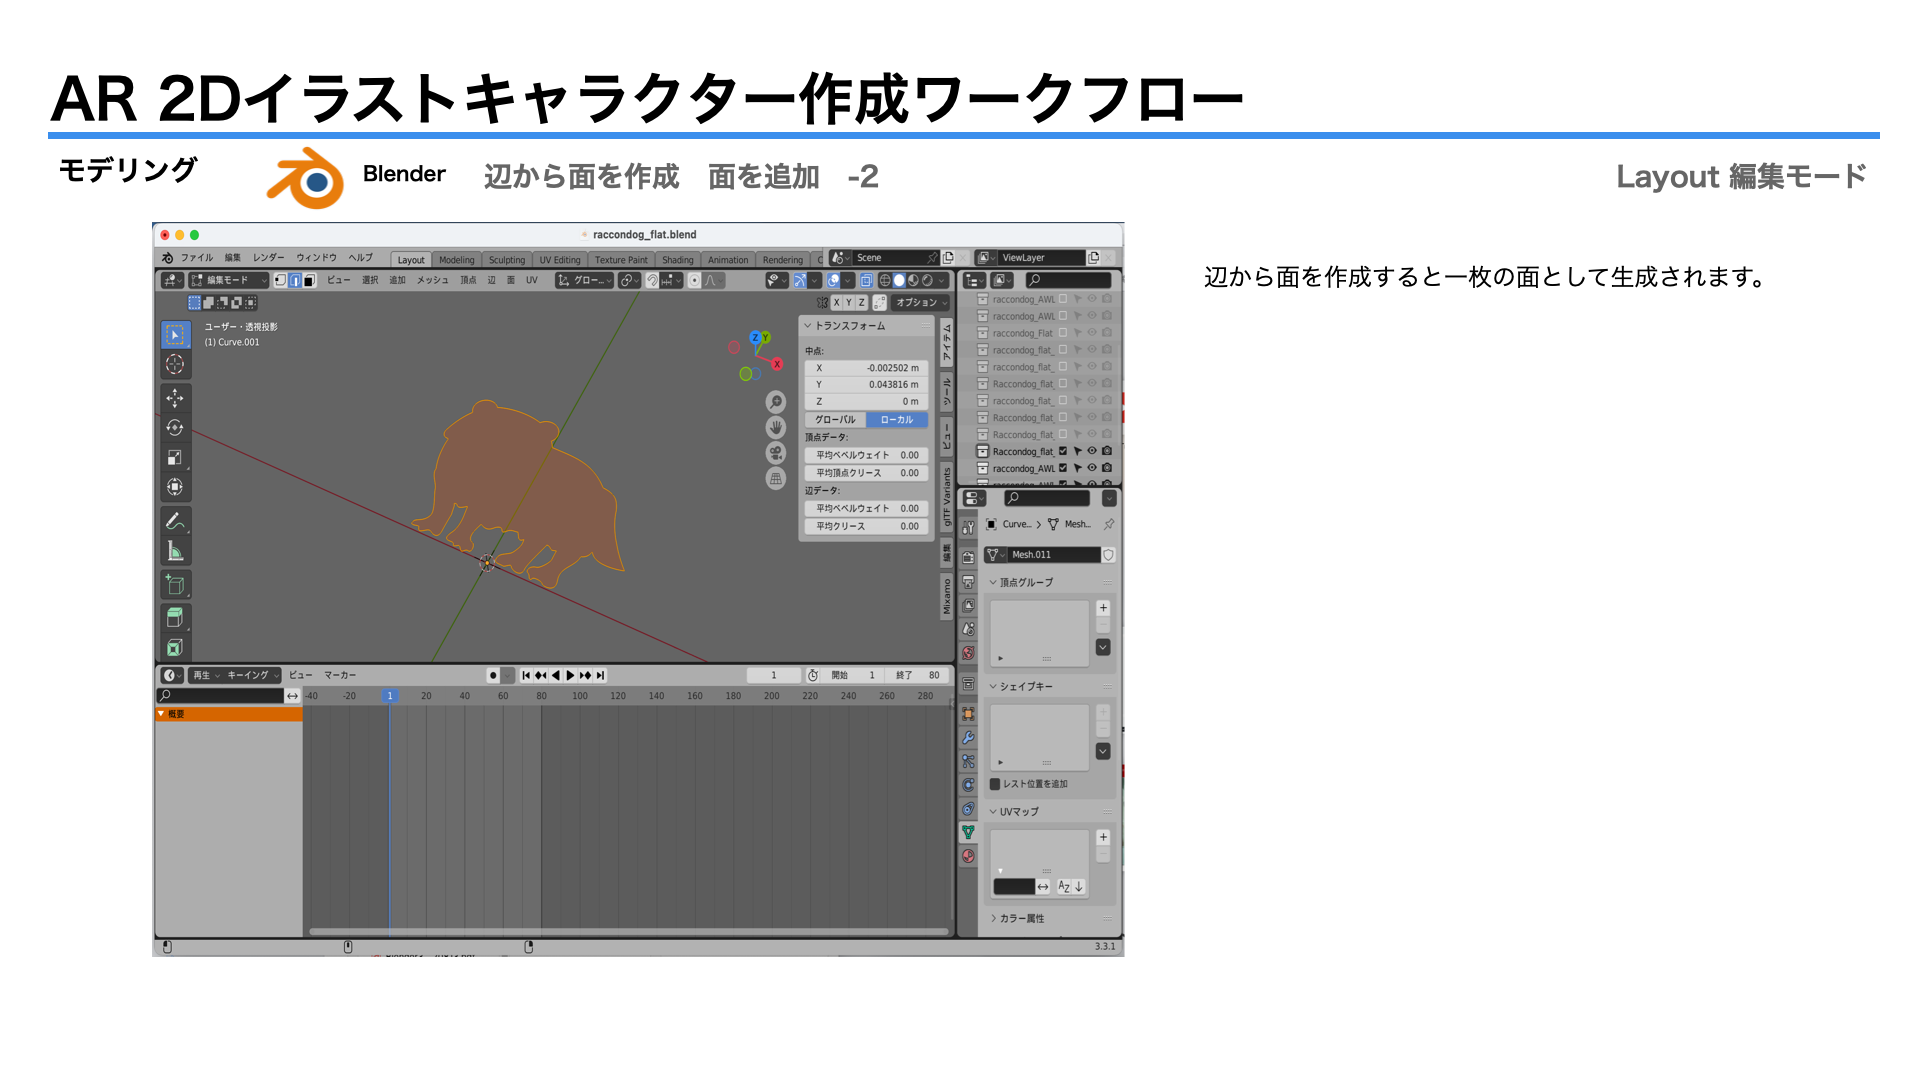Click the hand pan view icon
This screenshot has width=1920, height=1080.
coord(776,428)
